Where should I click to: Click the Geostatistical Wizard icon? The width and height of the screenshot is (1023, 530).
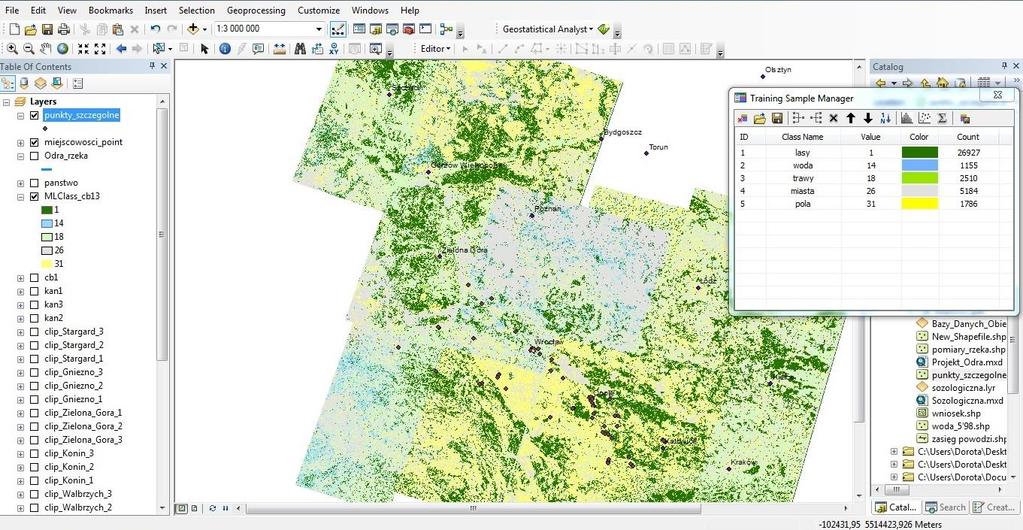pos(603,29)
